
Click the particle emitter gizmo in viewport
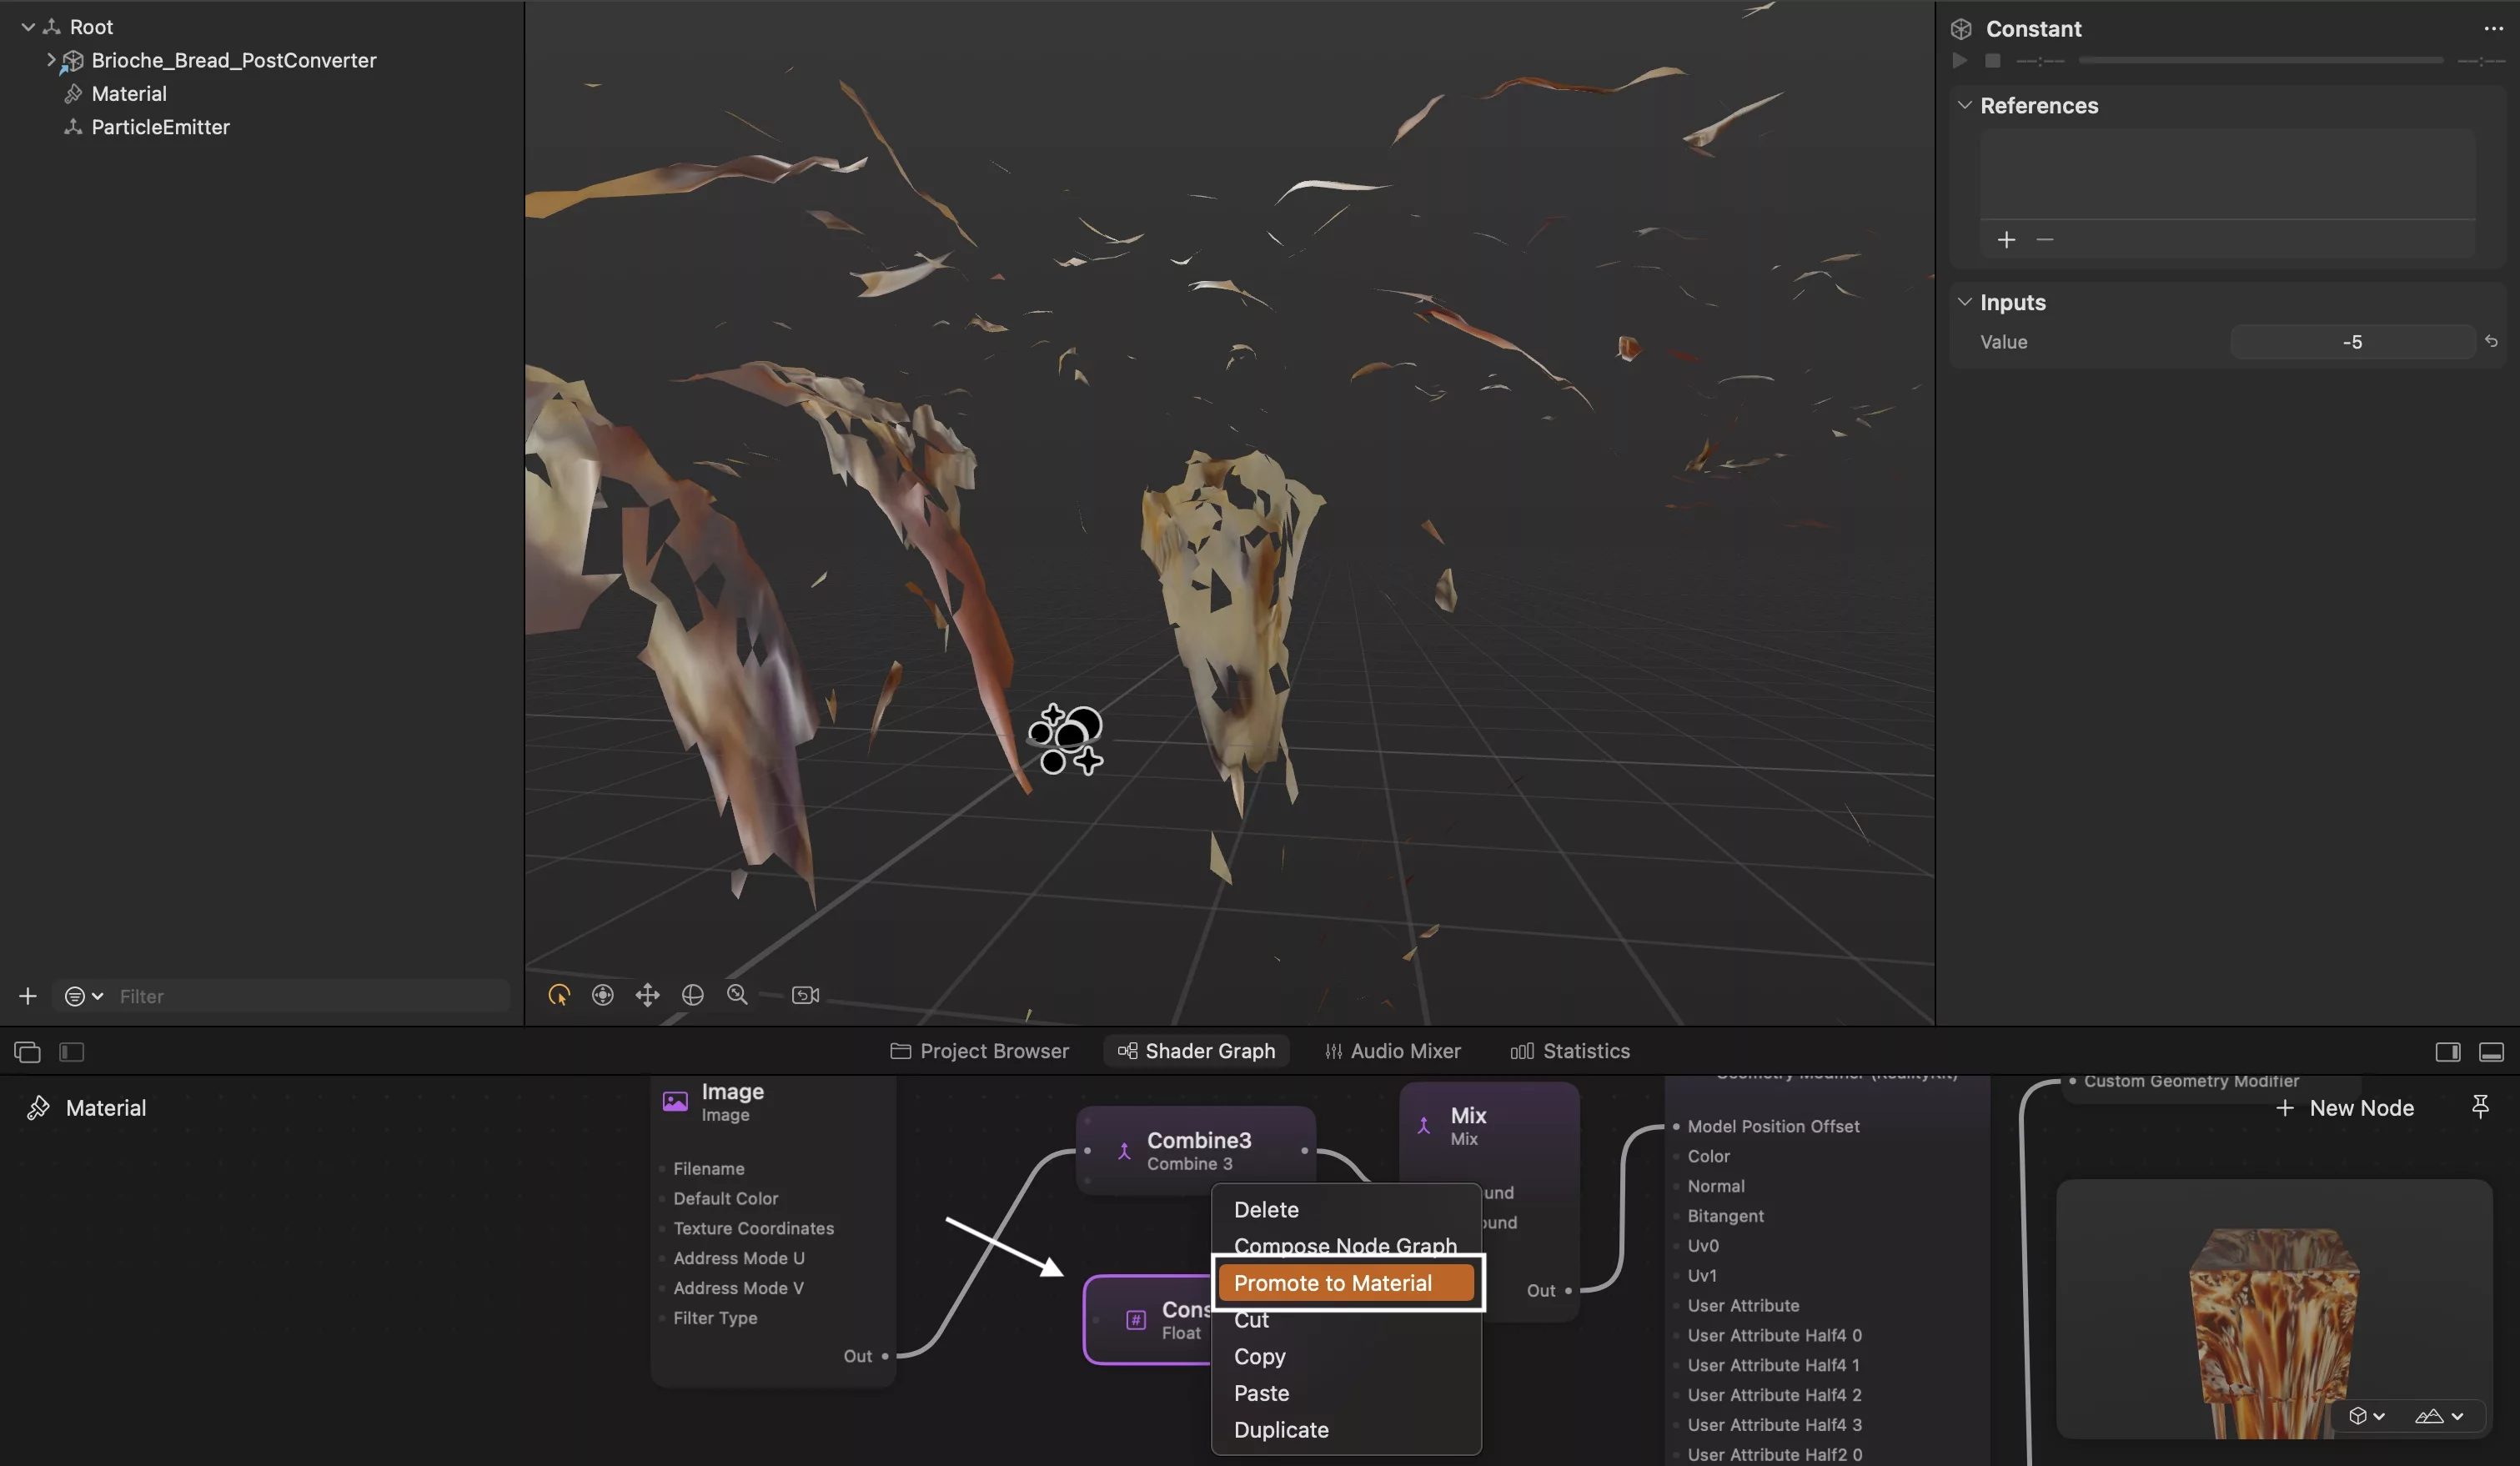1066,739
